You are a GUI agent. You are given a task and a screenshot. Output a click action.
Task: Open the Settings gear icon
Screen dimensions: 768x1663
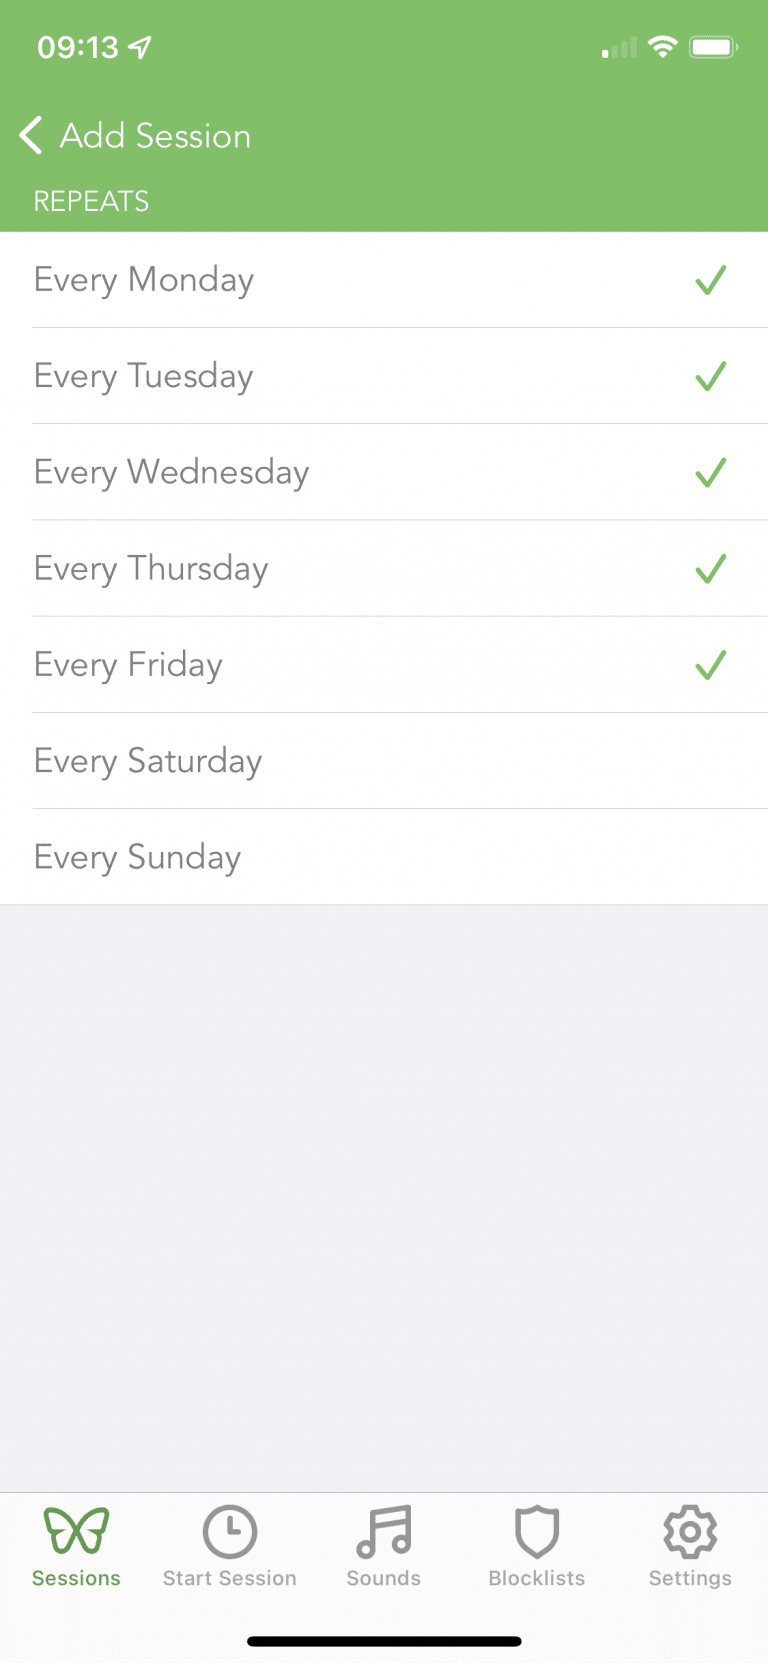(690, 1531)
